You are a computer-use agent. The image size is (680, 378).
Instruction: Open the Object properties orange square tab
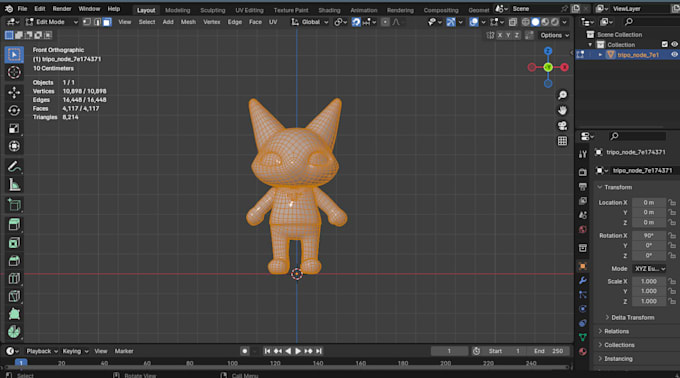(x=582, y=266)
